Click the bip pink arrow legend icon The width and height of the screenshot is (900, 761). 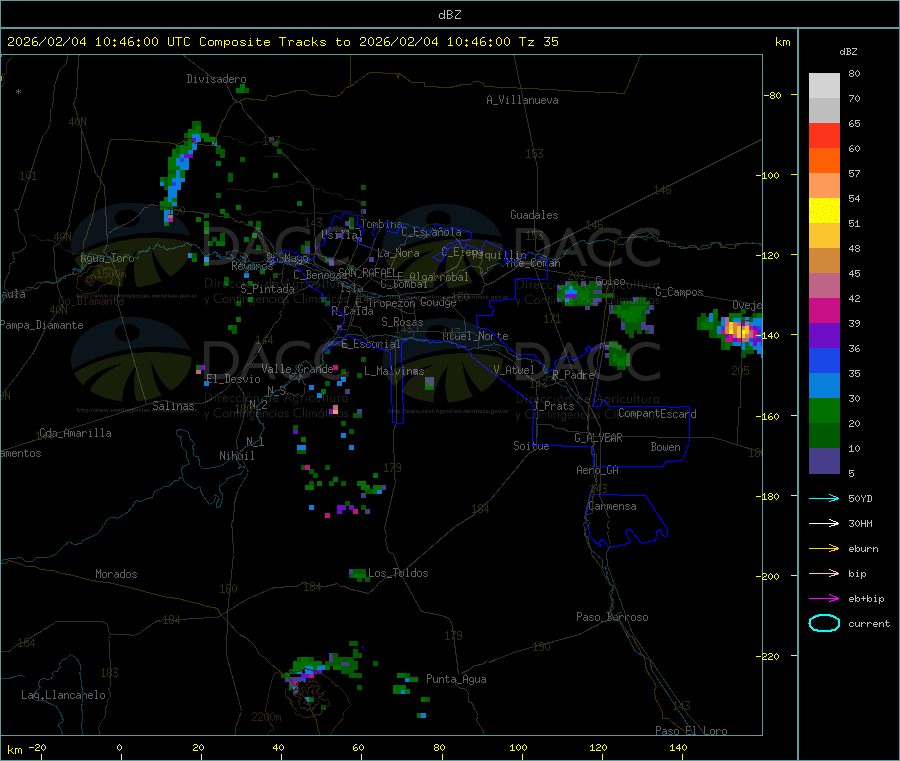(x=824, y=573)
